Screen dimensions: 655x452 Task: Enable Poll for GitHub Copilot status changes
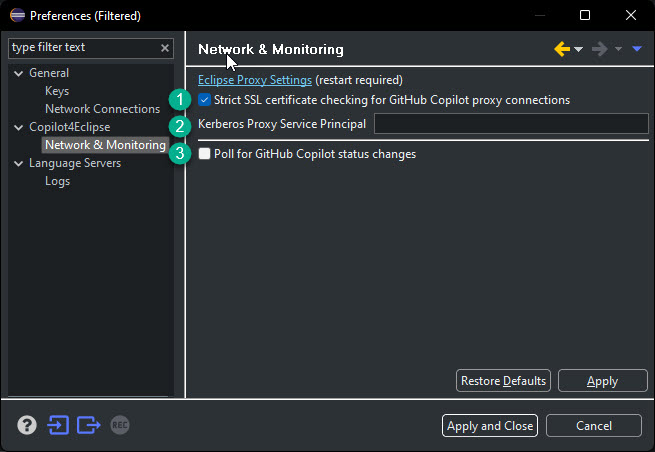pyautogui.click(x=205, y=154)
